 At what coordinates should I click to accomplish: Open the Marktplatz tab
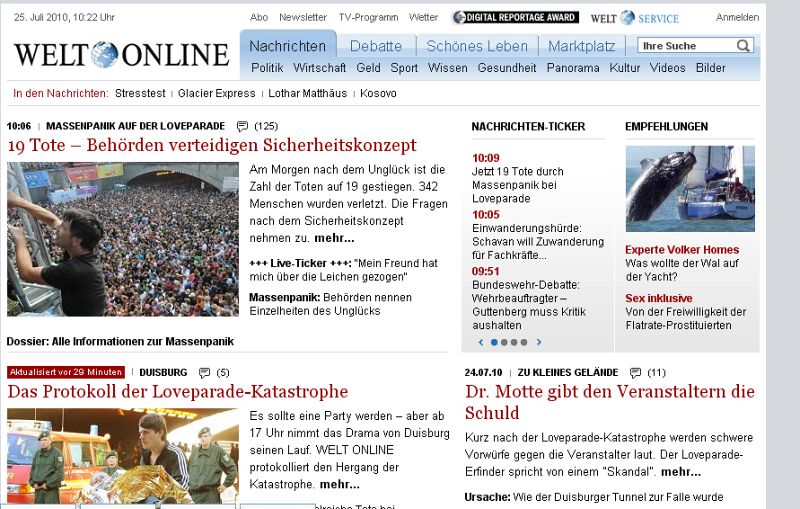click(582, 46)
